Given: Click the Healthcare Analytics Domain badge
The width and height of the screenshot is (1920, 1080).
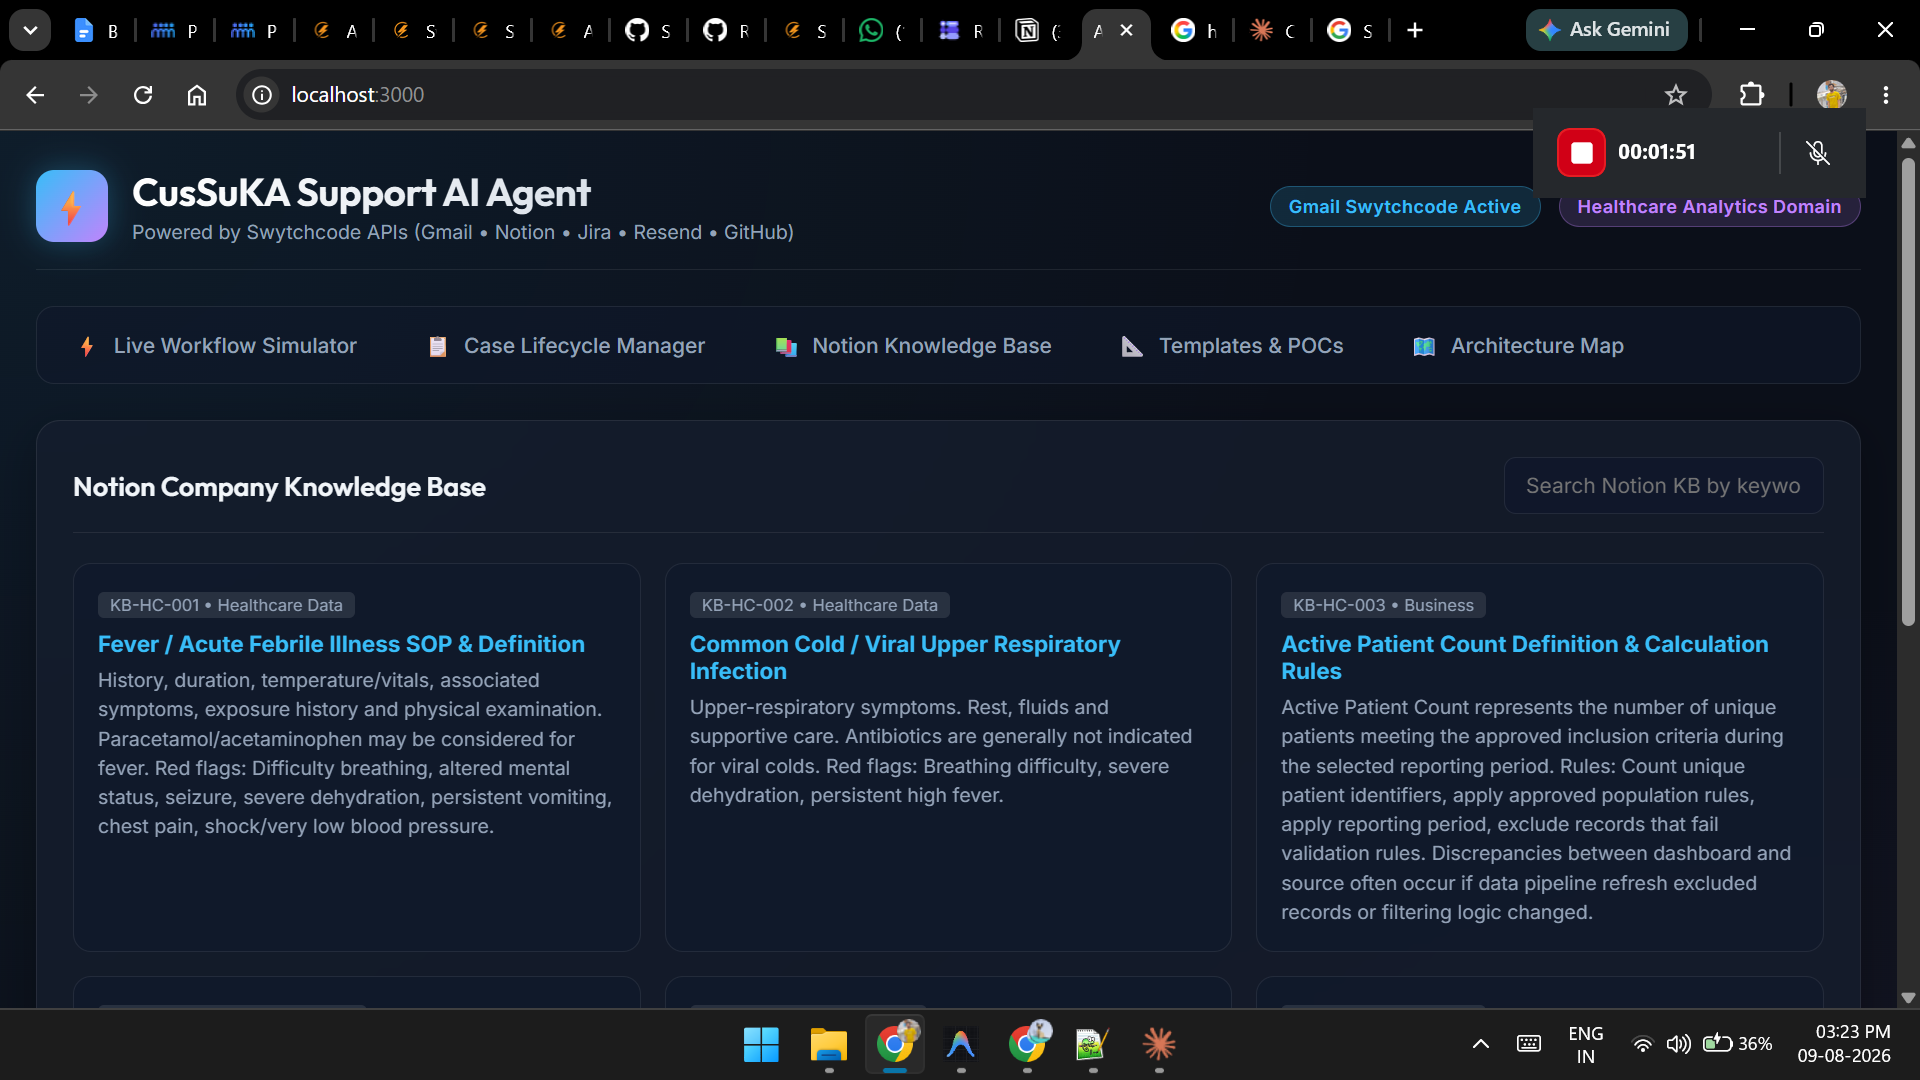Looking at the screenshot, I should pos(1709,207).
